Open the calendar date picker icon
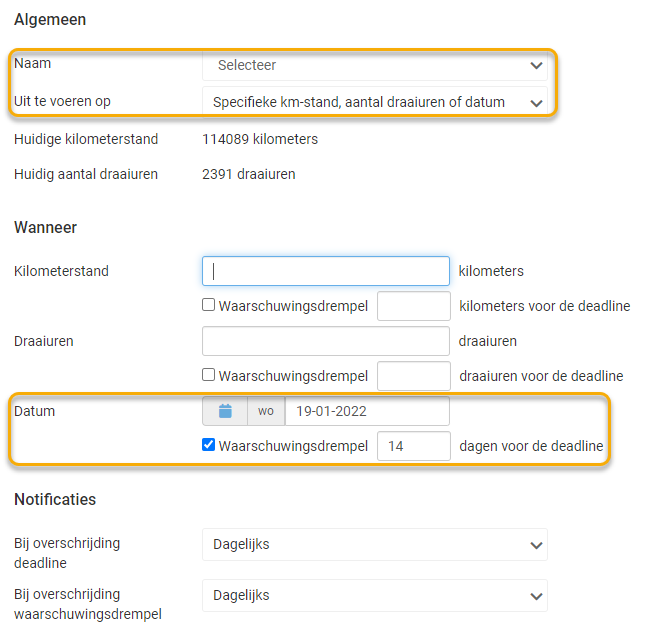Image resolution: width=655 pixels, height=634 pixels. (x=225, y=411)
